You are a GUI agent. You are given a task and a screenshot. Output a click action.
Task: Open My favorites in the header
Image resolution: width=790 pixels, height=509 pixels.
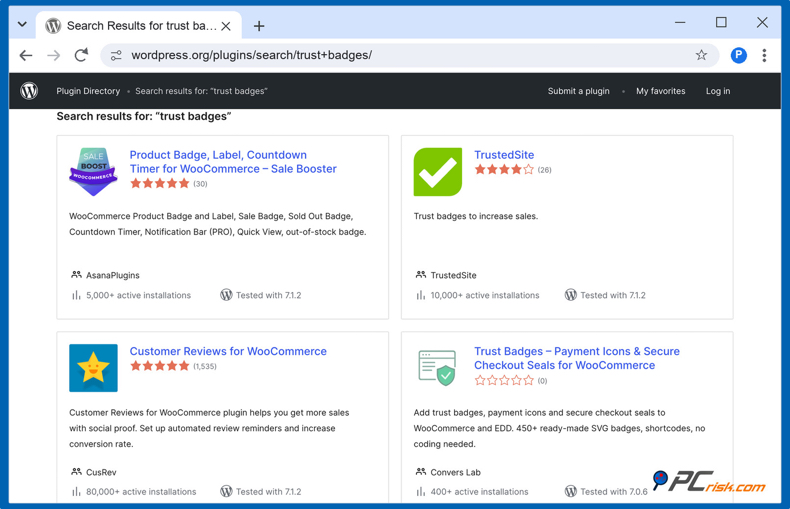661,91
